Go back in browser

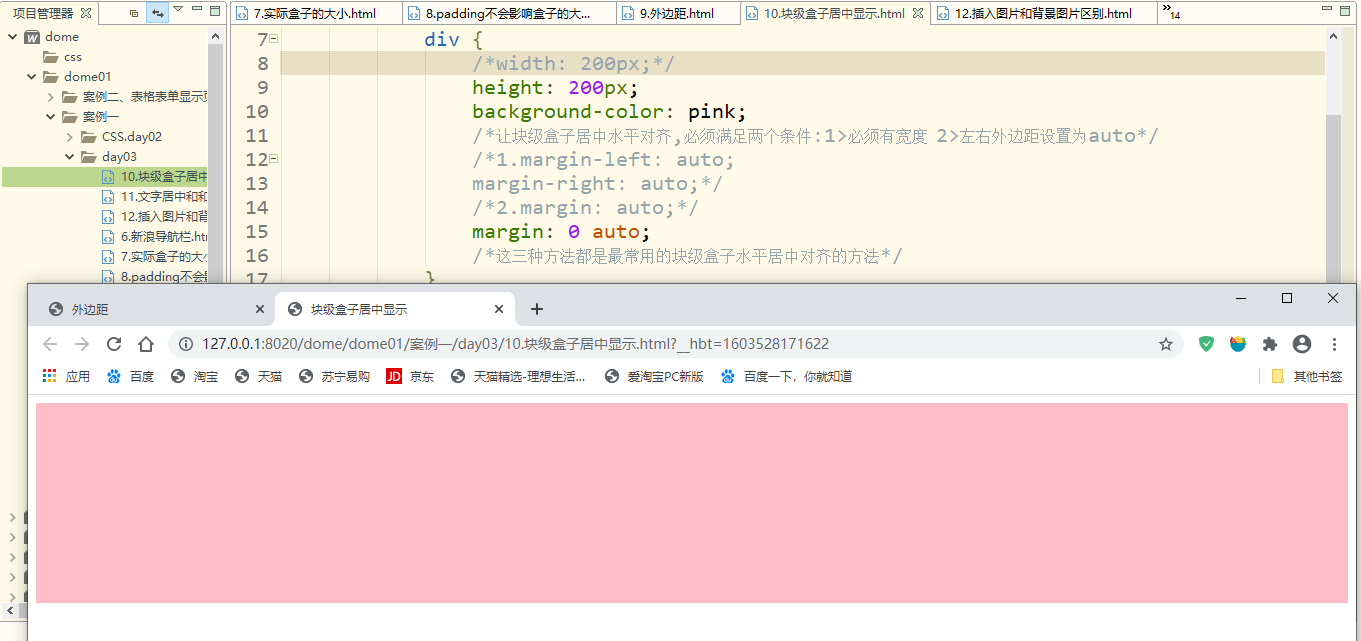50,344
